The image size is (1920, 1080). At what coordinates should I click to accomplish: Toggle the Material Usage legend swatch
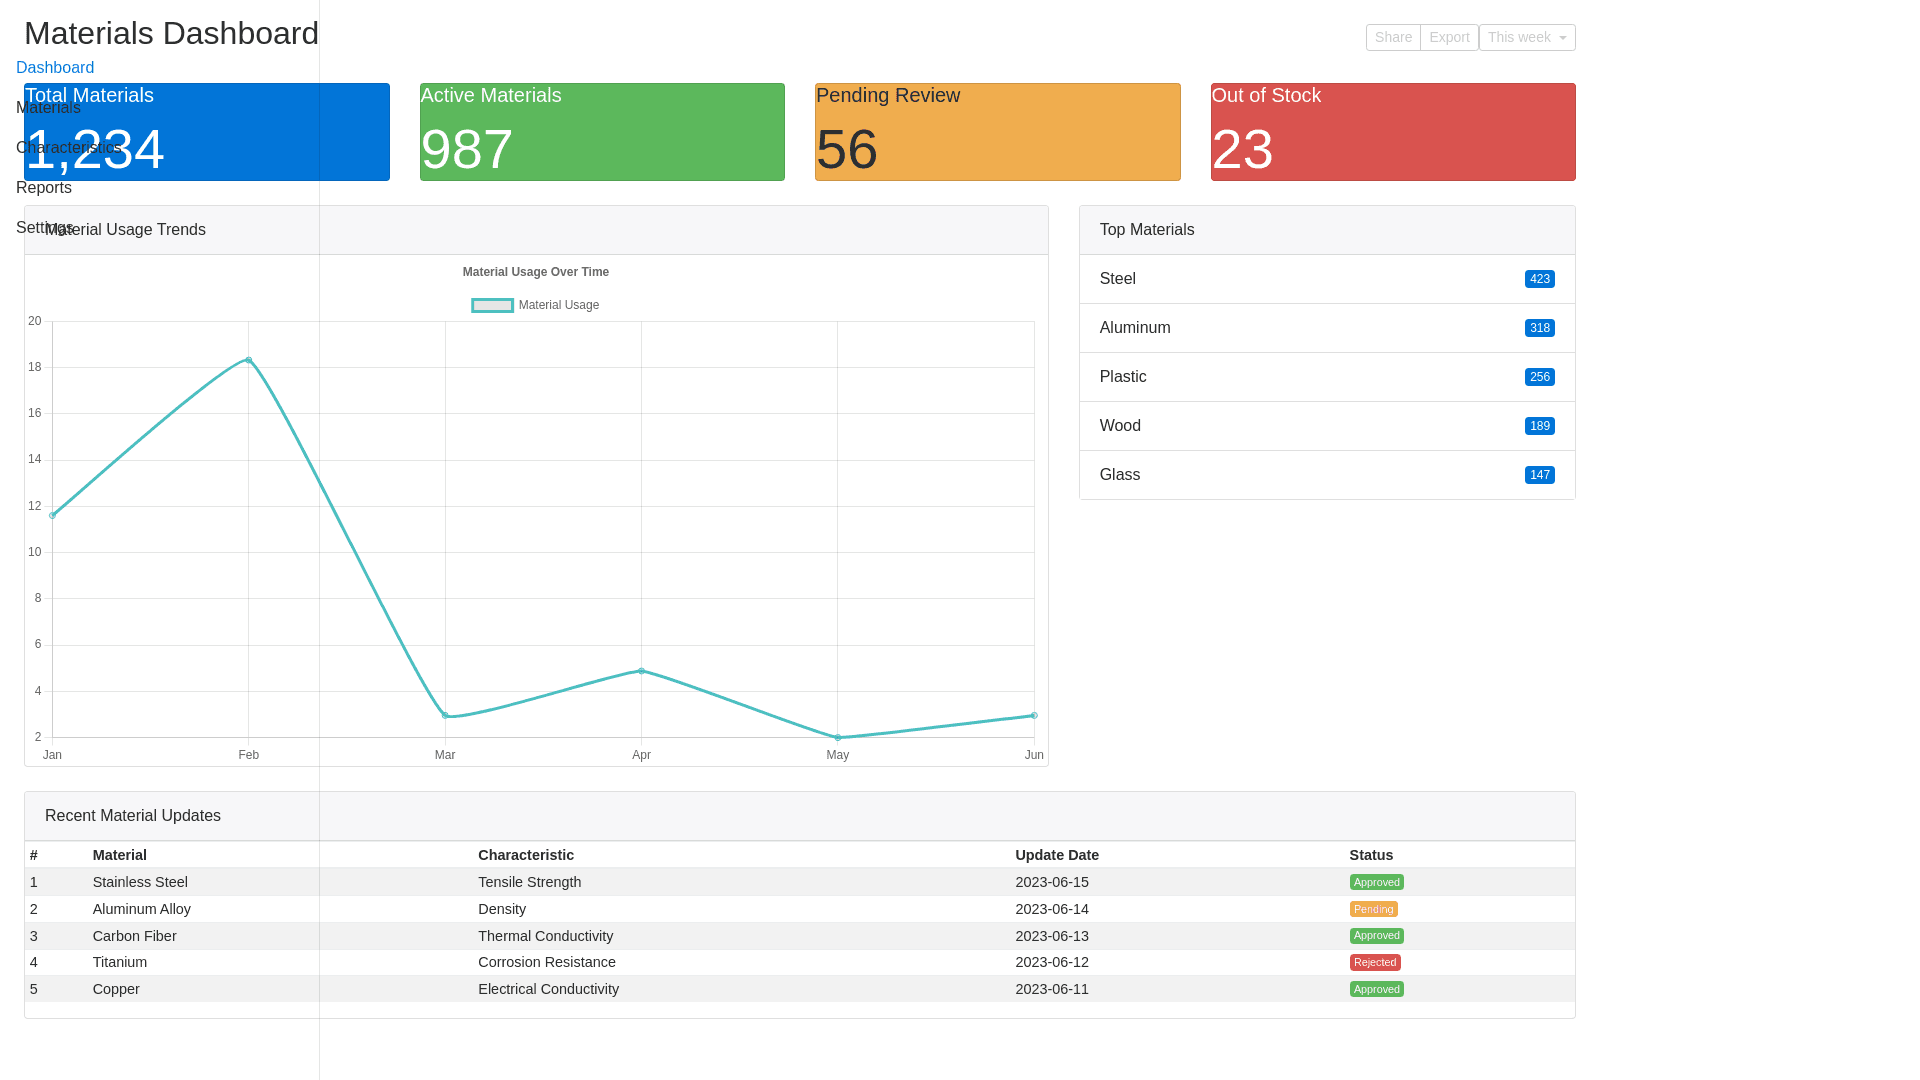coord(492,306)
